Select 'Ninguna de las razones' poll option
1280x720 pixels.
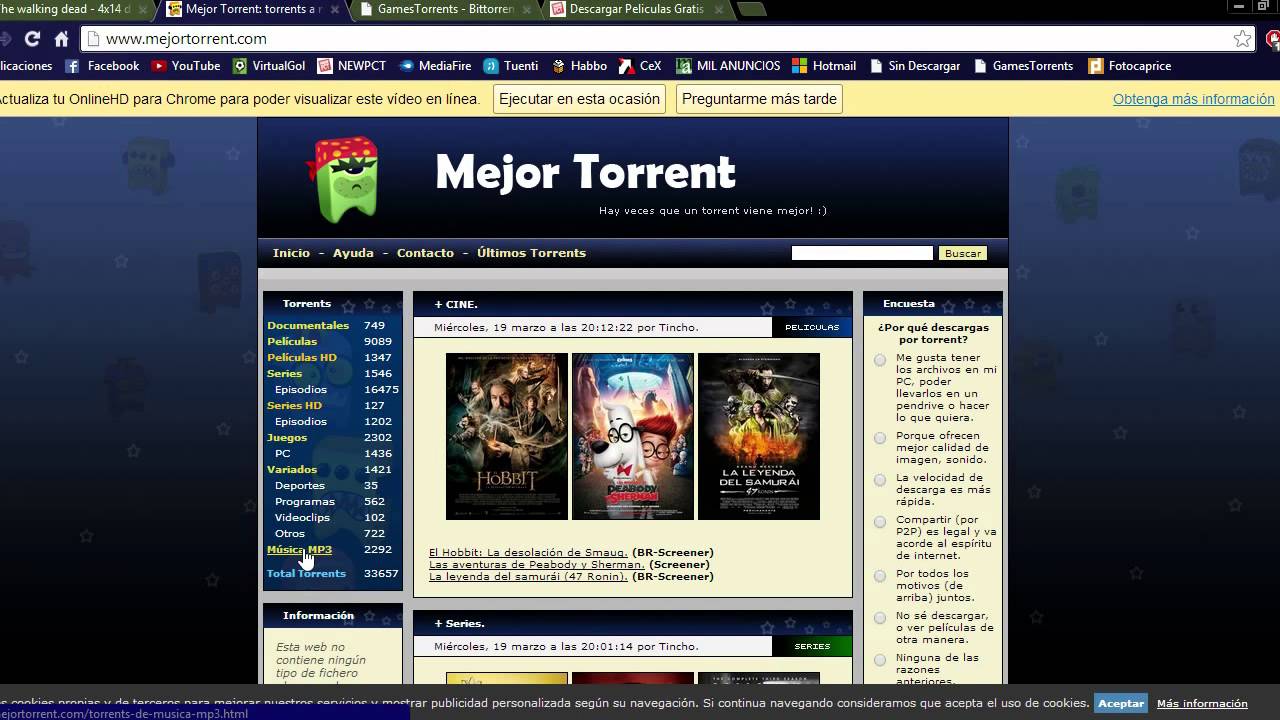[x=880, y=660]
